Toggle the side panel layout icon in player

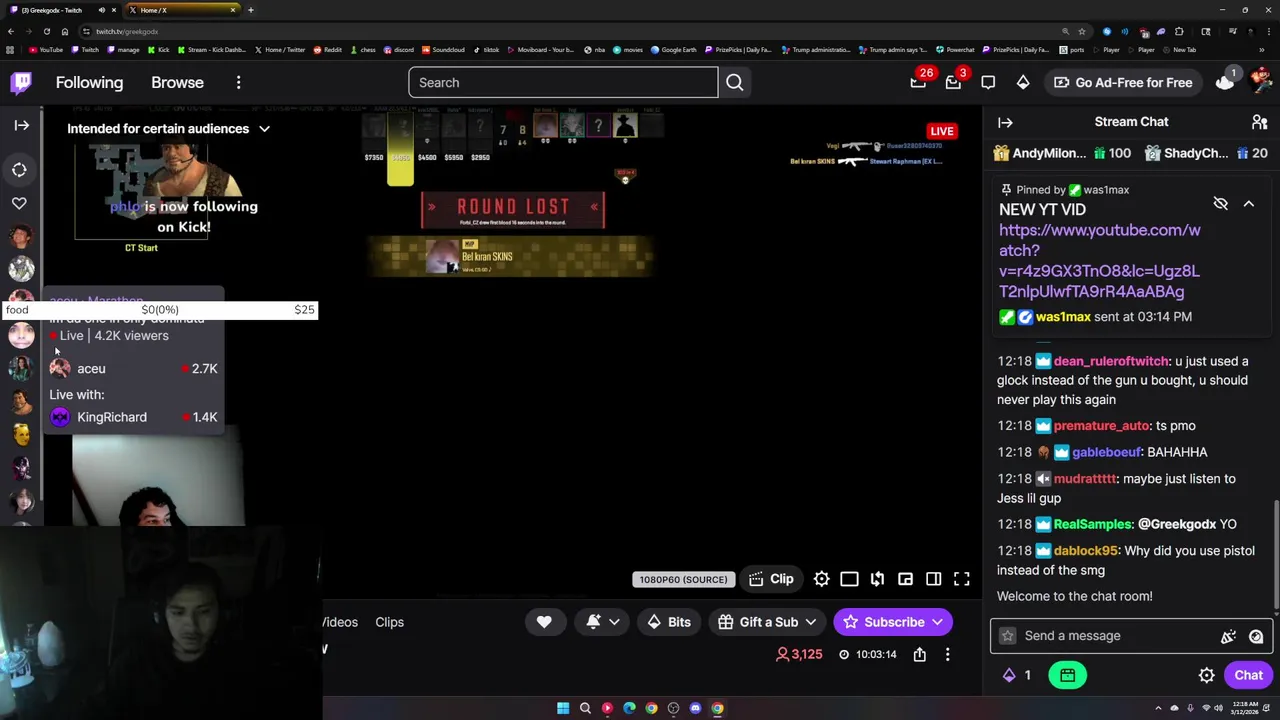(933, 579)
